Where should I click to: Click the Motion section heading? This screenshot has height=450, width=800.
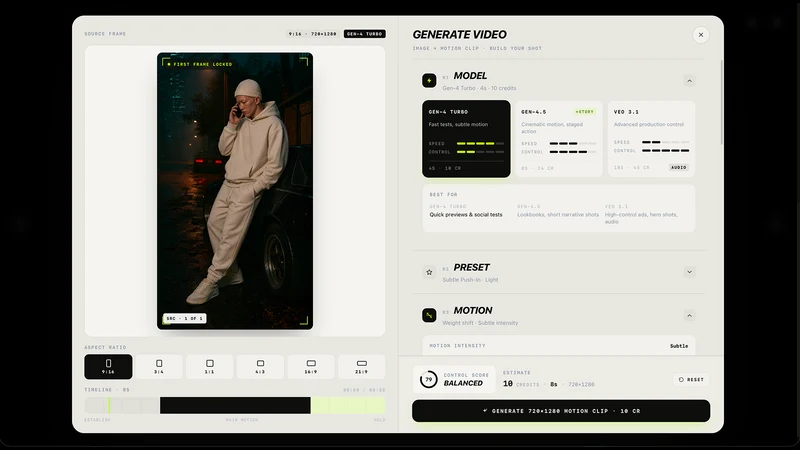point(473,310)
